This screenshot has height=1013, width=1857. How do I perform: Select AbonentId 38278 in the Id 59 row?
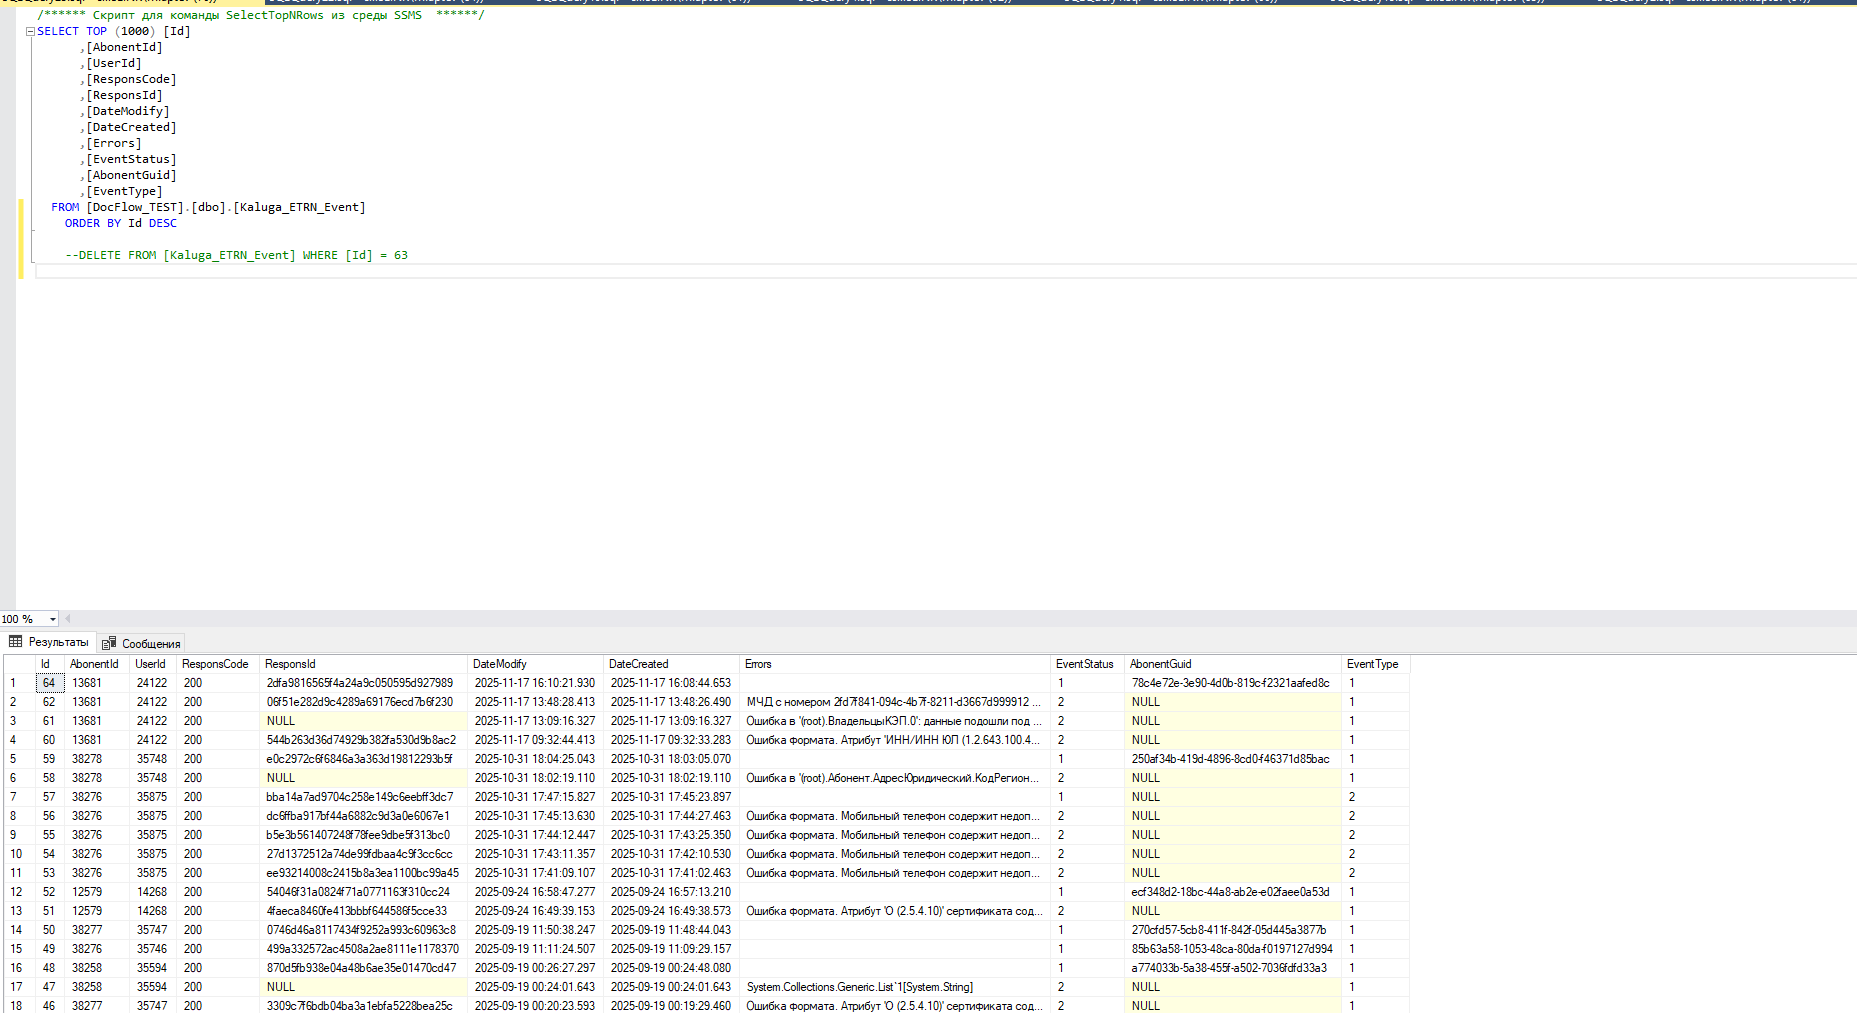click(x=97, y=759)
